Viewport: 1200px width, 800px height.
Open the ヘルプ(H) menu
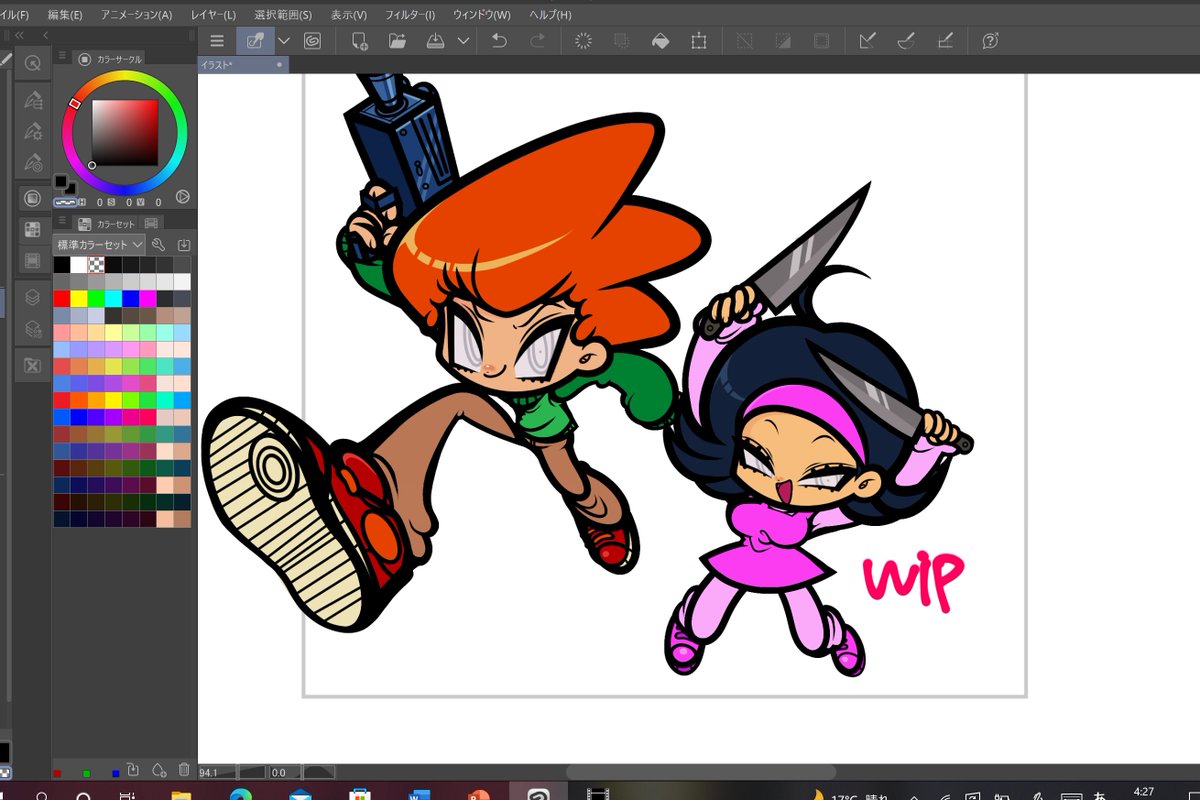tap(551, 15)
